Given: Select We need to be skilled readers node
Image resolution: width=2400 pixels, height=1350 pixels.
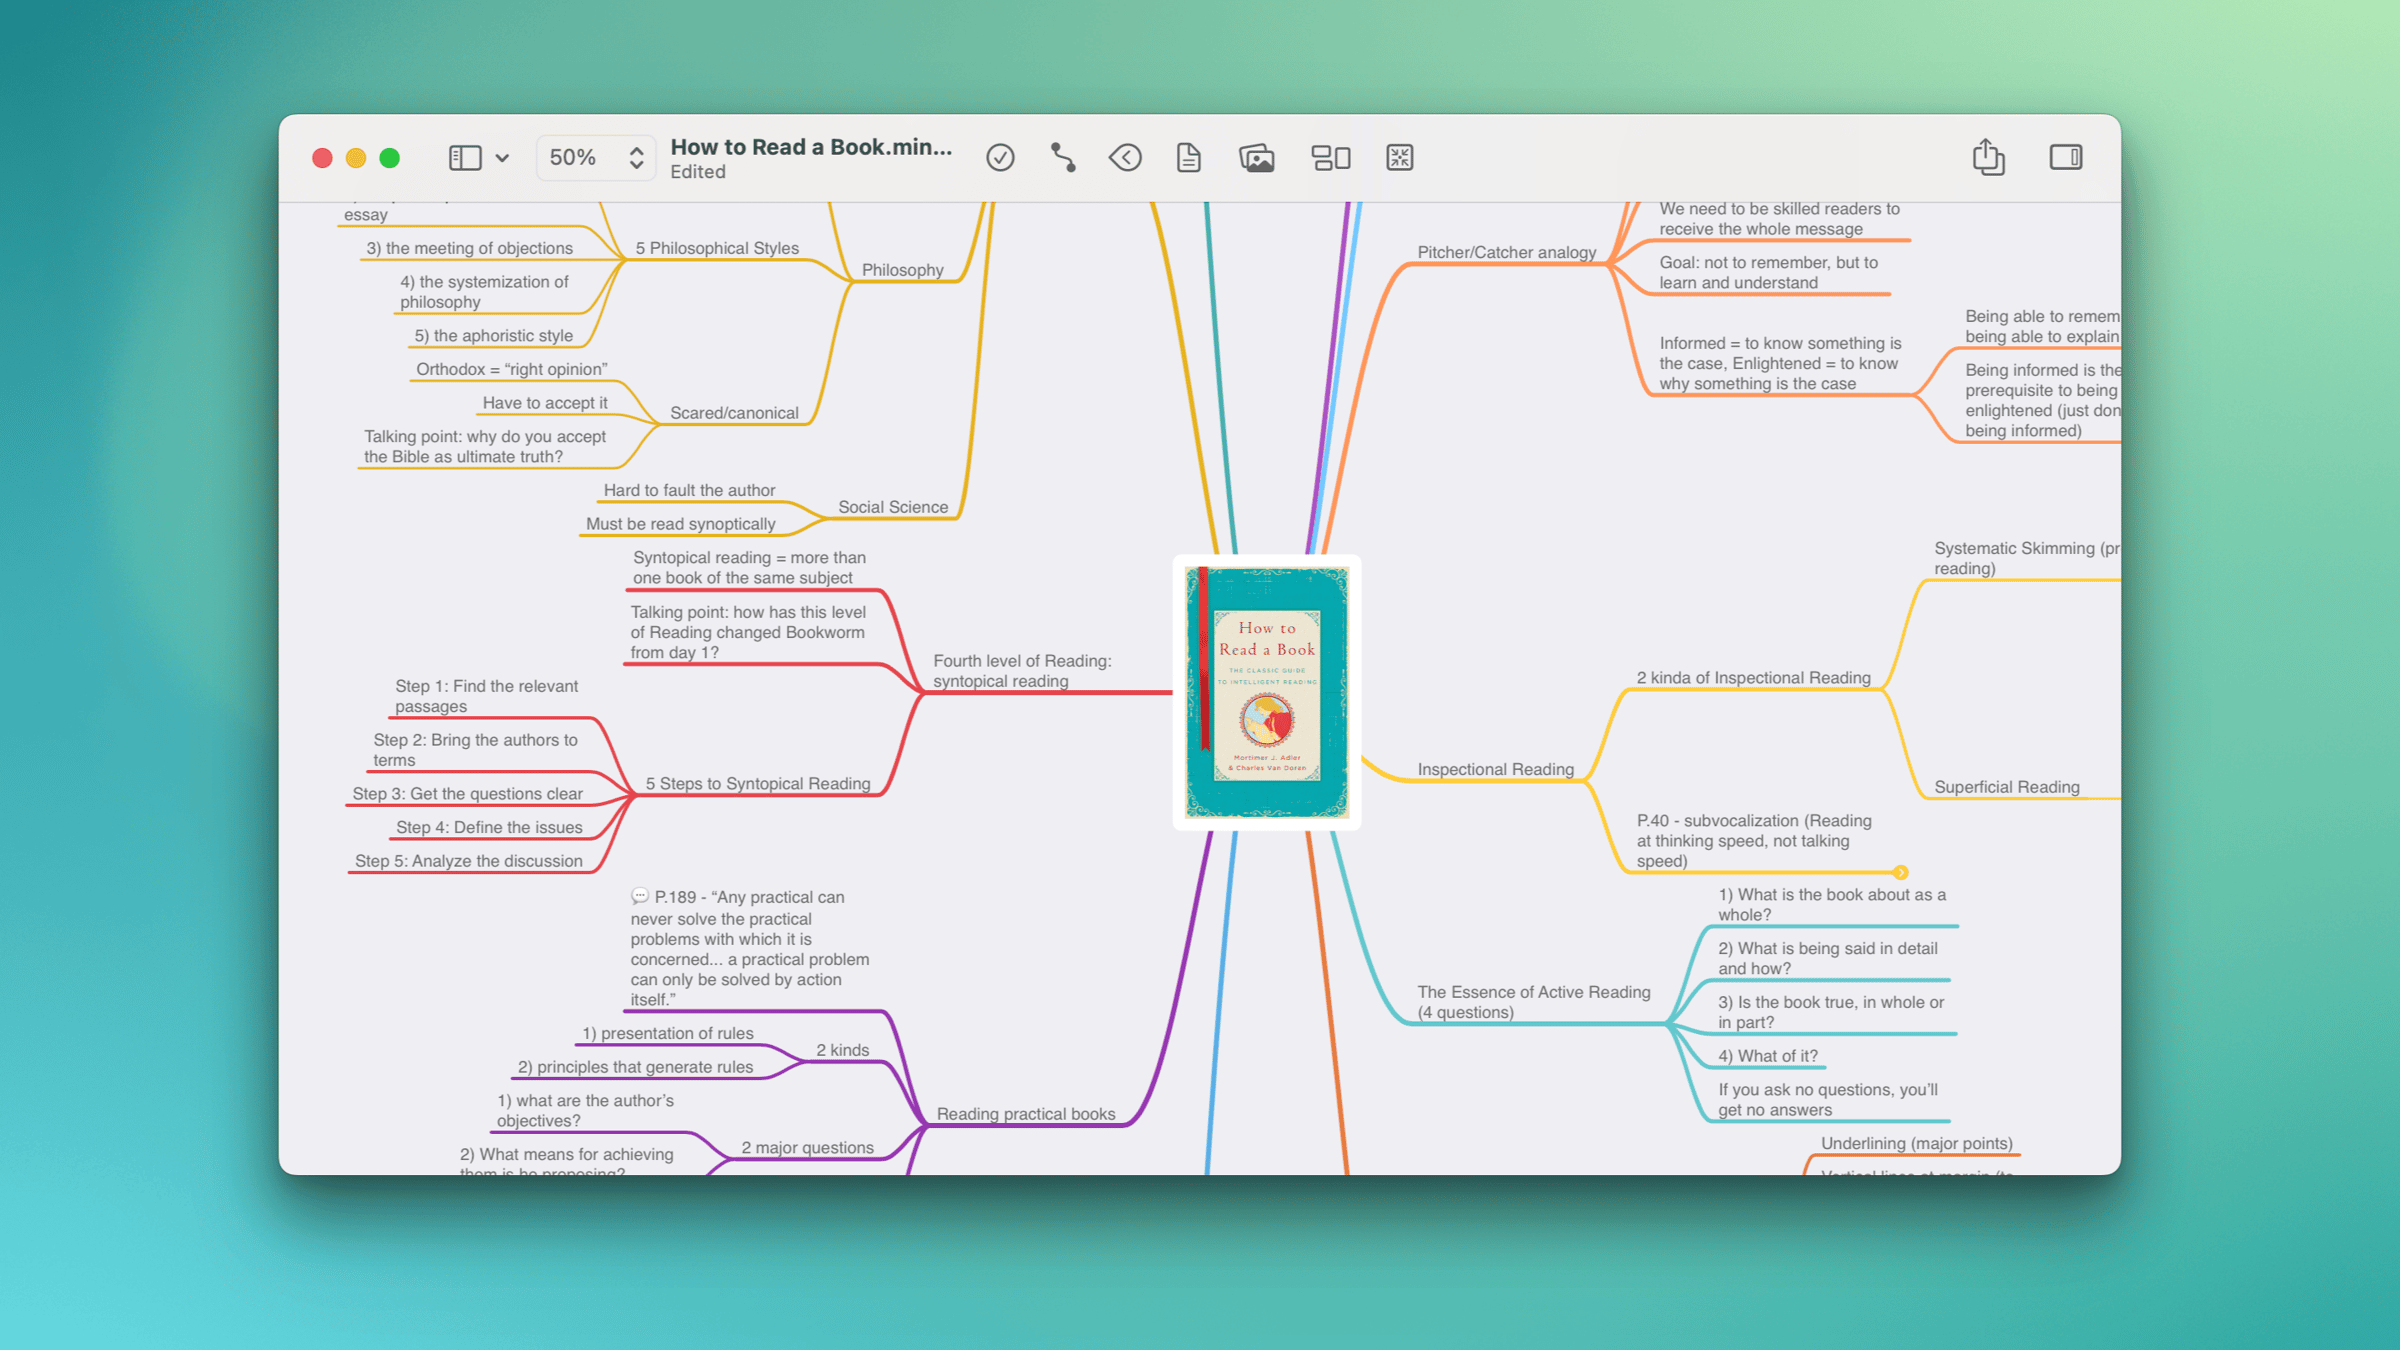Looking at the screenshot, I should pos(1779,219).
